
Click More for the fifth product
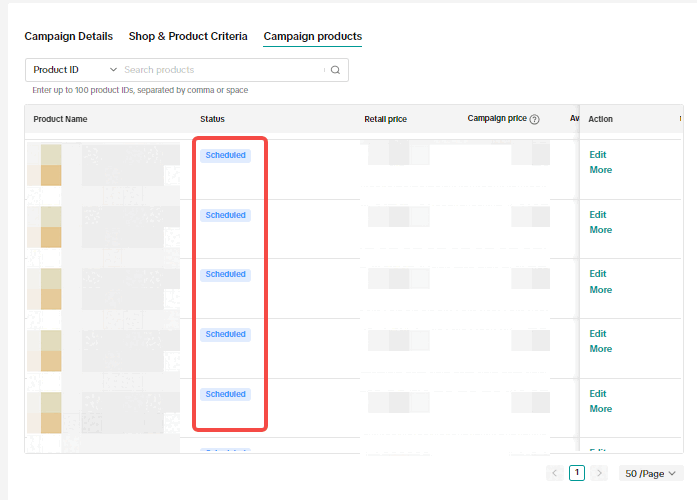pos(600,409)
